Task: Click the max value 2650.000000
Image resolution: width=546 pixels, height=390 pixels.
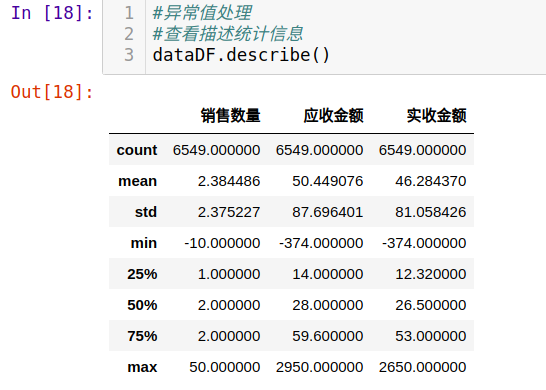Action: pyautogui.click(x=423, y=367)
